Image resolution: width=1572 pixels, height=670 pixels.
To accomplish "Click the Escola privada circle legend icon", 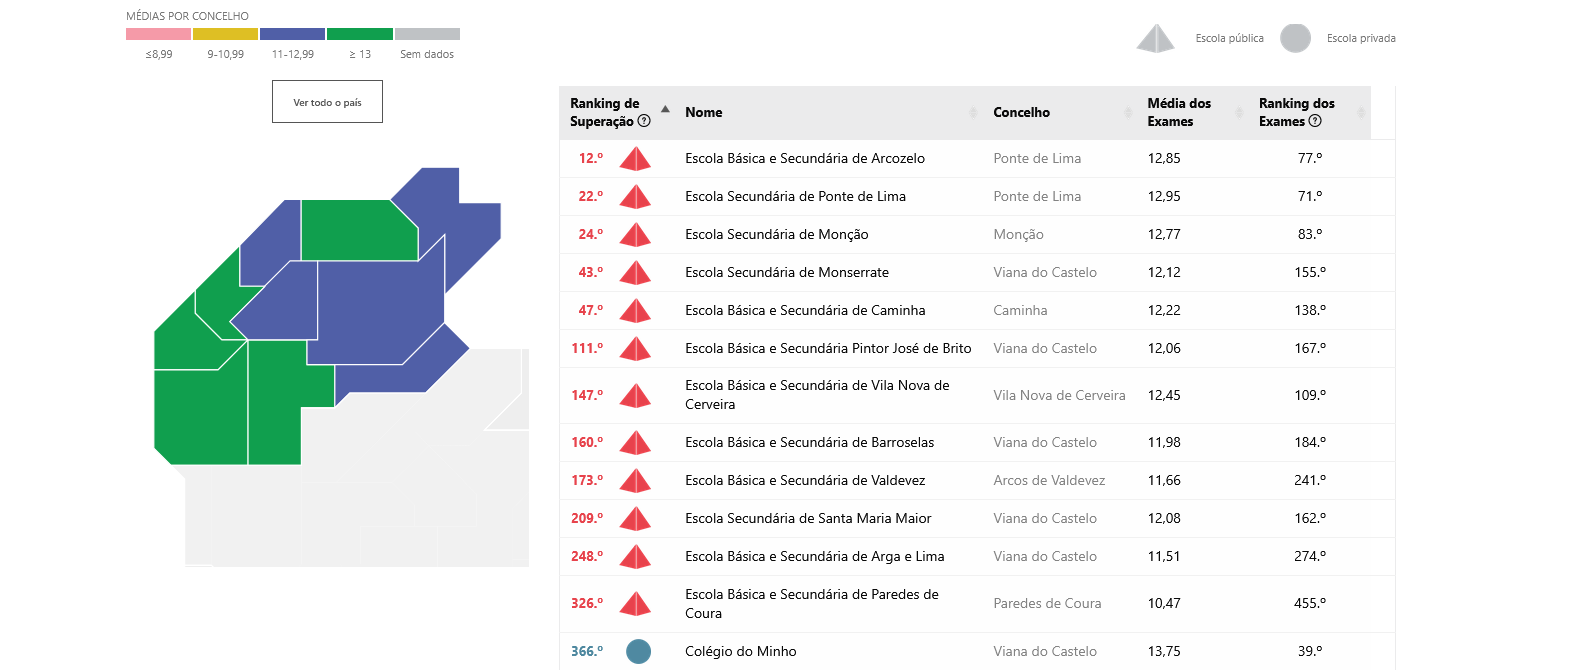I will (x=1295, y=38).
